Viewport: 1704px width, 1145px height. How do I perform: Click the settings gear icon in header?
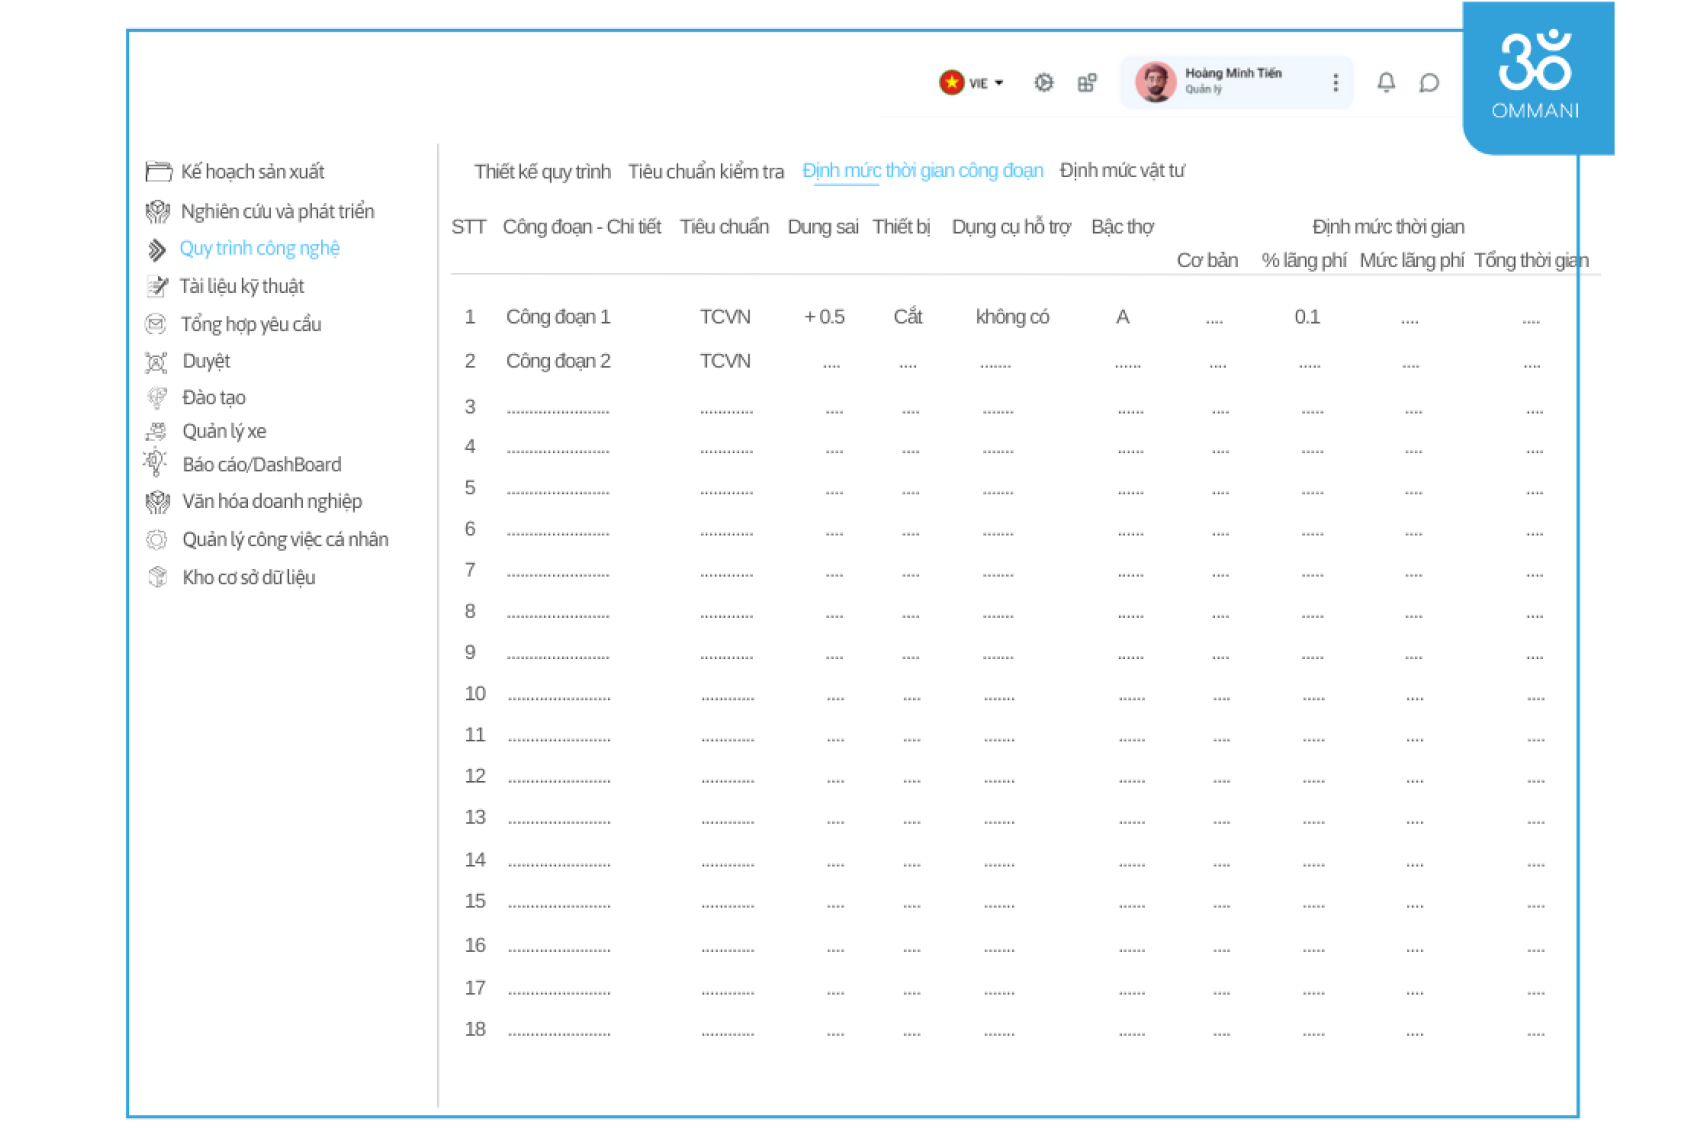click(x=1043, y=83)
